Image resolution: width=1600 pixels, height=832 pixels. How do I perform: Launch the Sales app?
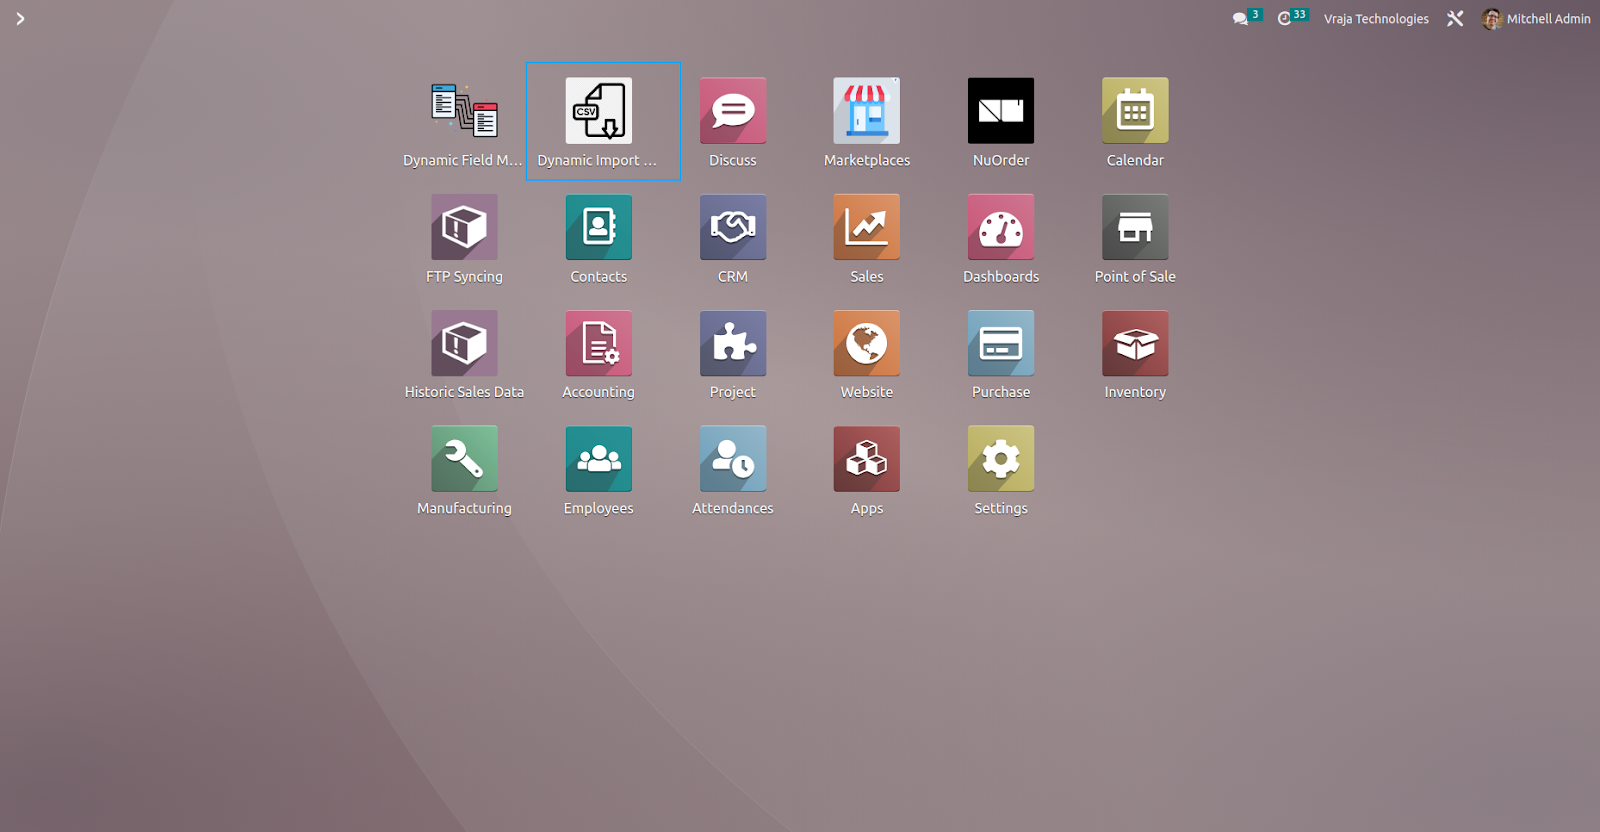coord(866,227)
